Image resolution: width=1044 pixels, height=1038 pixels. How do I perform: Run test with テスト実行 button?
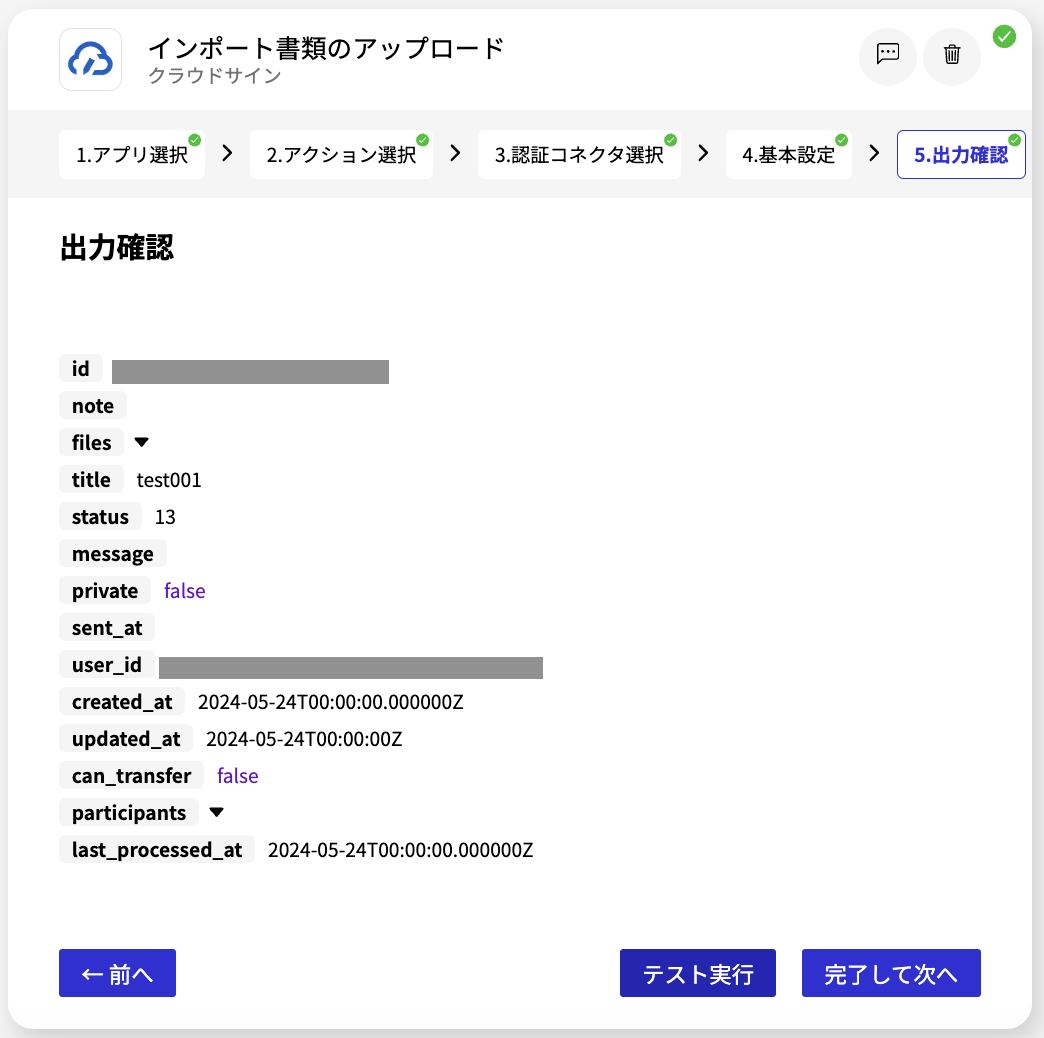(698, 973)
